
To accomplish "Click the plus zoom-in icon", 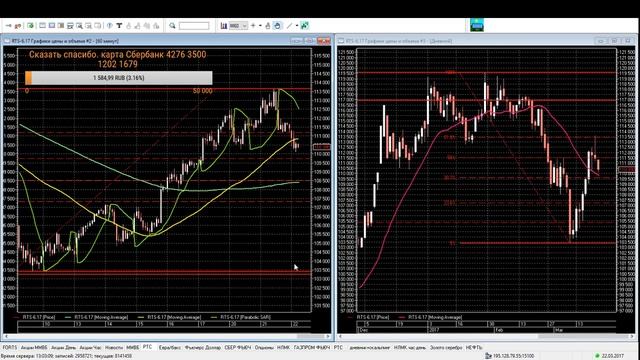I will click(253, 26).
